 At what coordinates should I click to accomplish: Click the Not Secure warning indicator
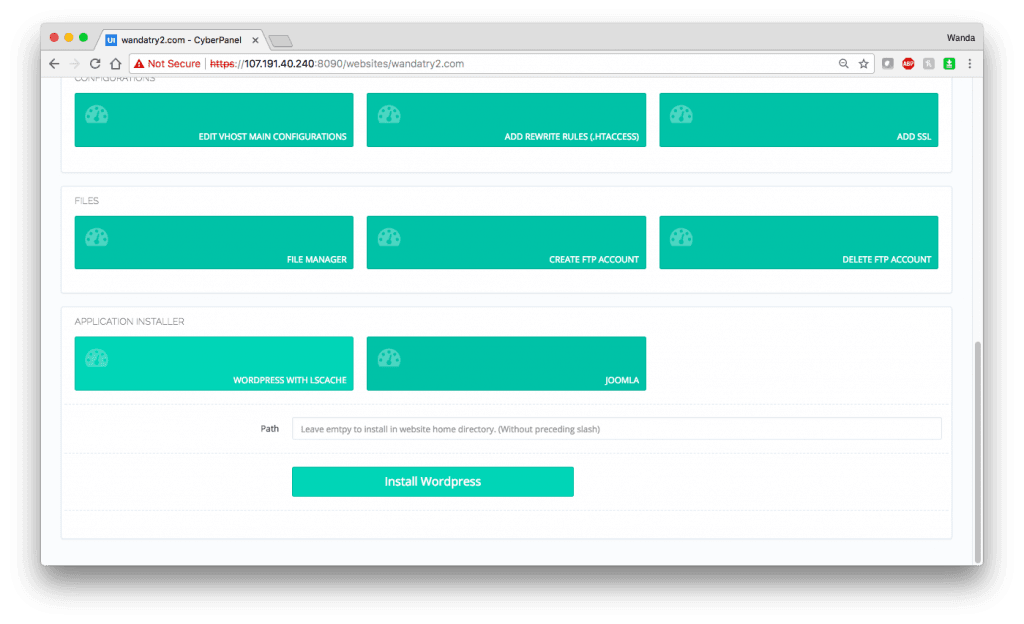click(167, 63)
